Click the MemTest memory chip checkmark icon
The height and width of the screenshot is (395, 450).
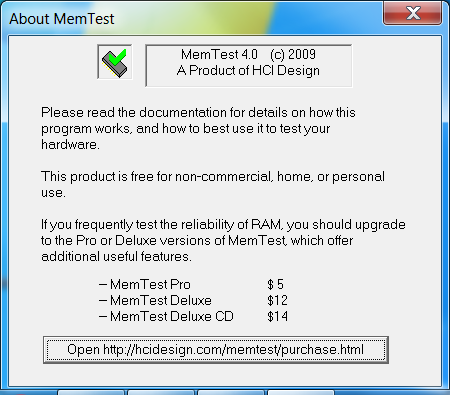click(115, 62)
